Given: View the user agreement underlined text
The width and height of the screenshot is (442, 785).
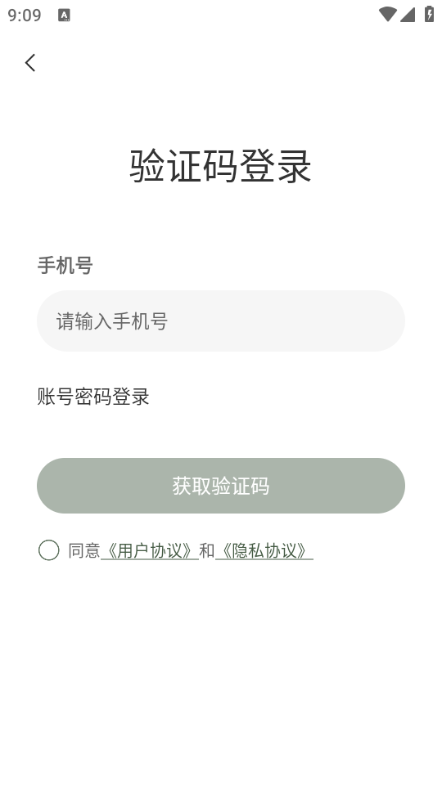Looking at the screenshot, I should coord(150,551).
